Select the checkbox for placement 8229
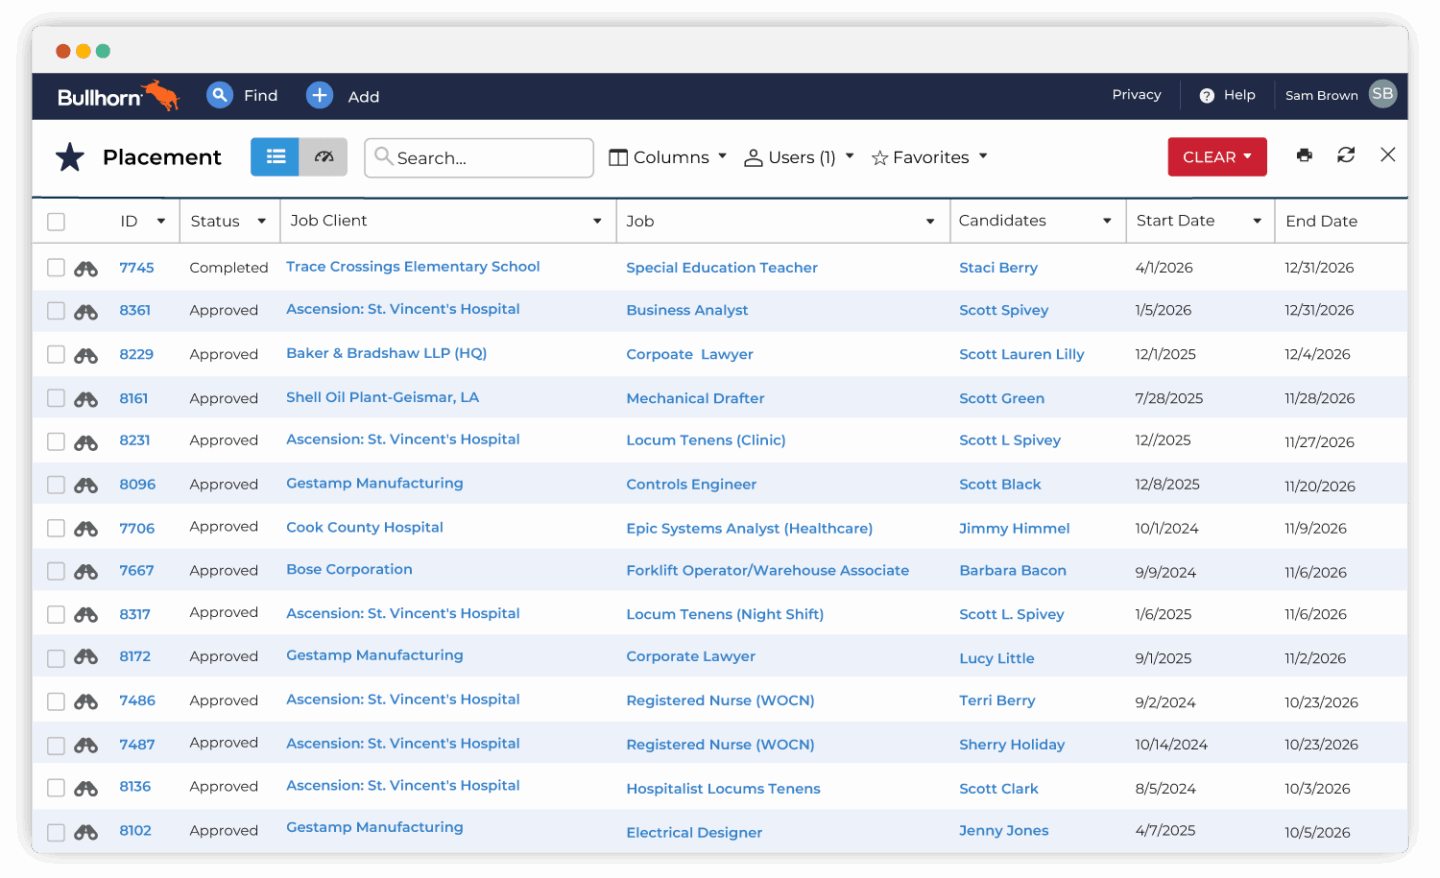1440x878 pixels. click(x=56, y=355)
